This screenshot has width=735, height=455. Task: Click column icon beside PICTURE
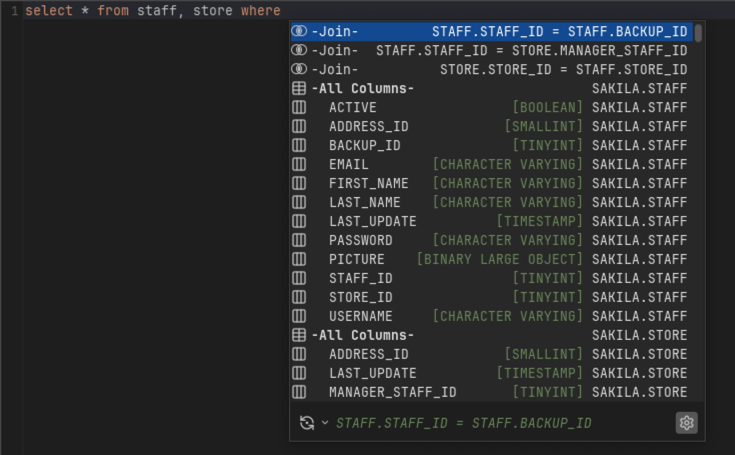(299, 259)
